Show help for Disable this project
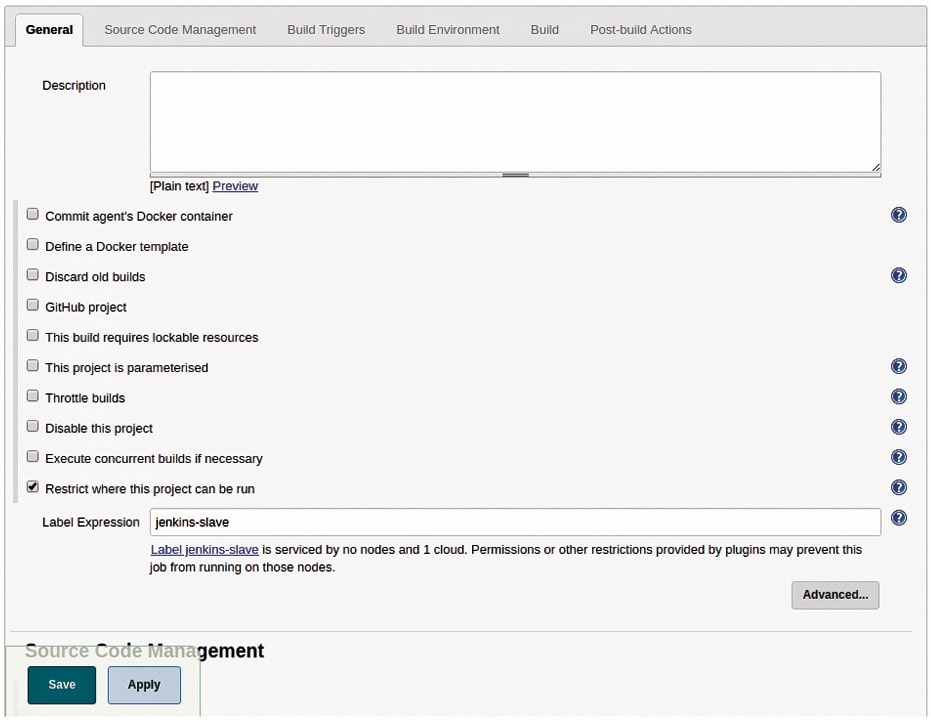The width and height of the screenshot is (931, 723). coord(898,427)
